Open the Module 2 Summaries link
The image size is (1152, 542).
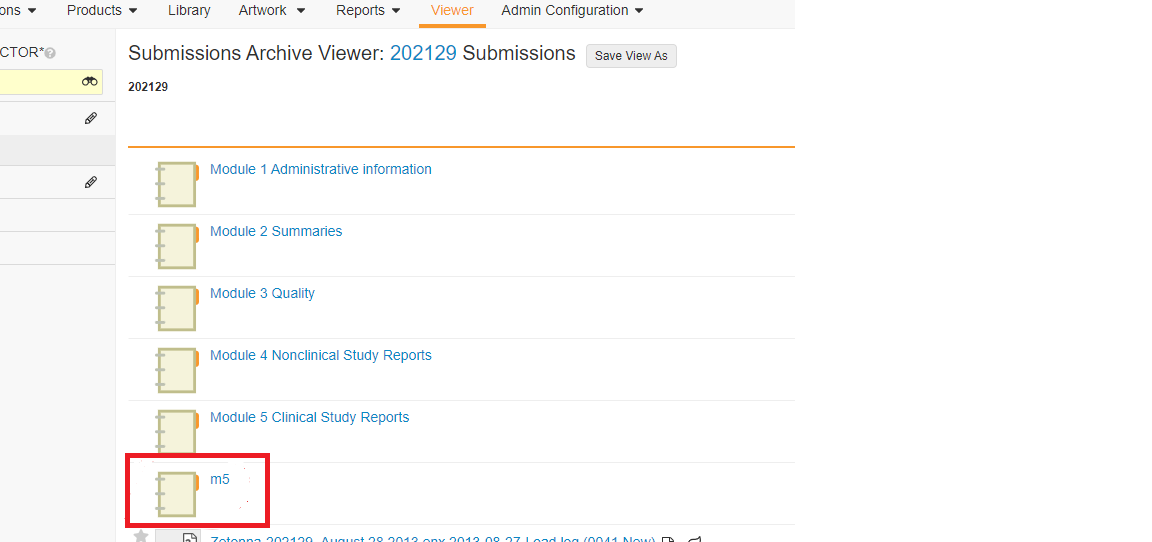[276, 231]
